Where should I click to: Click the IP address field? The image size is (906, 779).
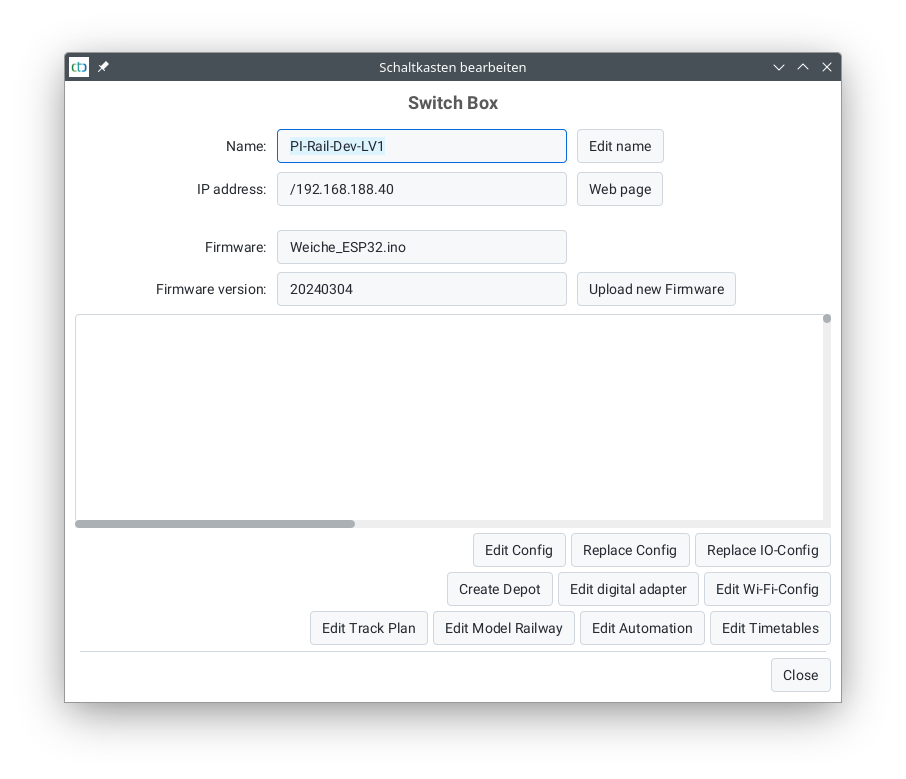[x=421, y=189]
